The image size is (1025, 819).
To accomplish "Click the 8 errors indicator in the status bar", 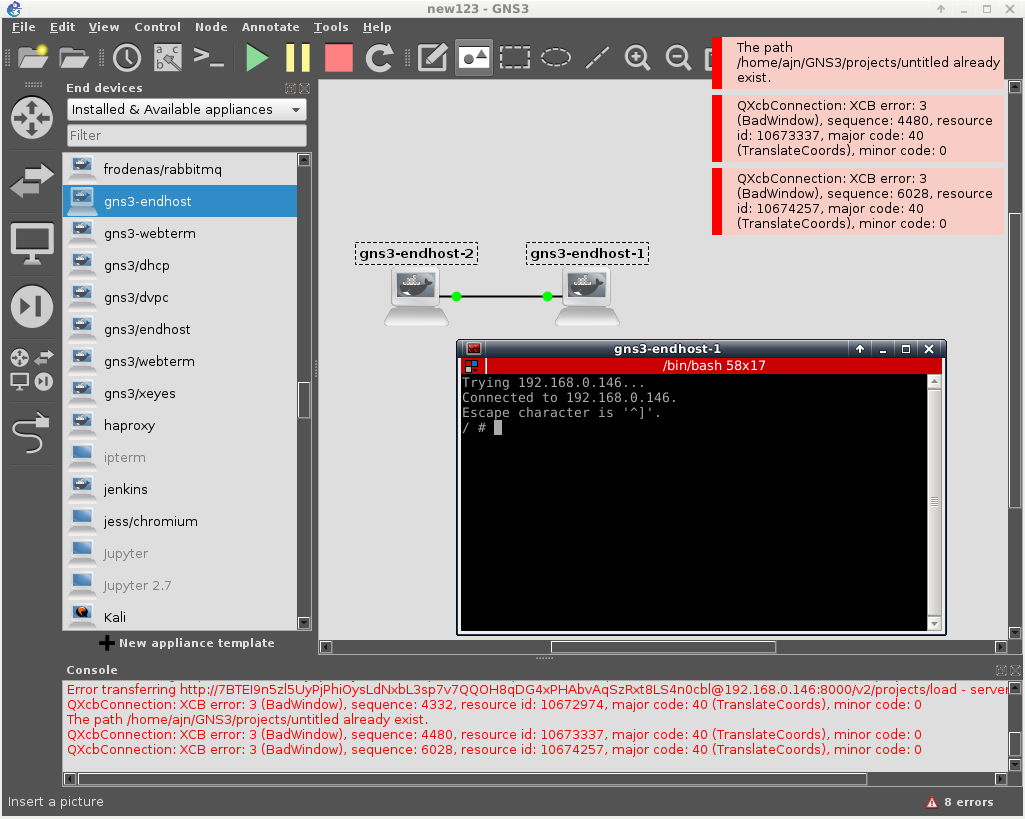I will [x=960, y=802].
